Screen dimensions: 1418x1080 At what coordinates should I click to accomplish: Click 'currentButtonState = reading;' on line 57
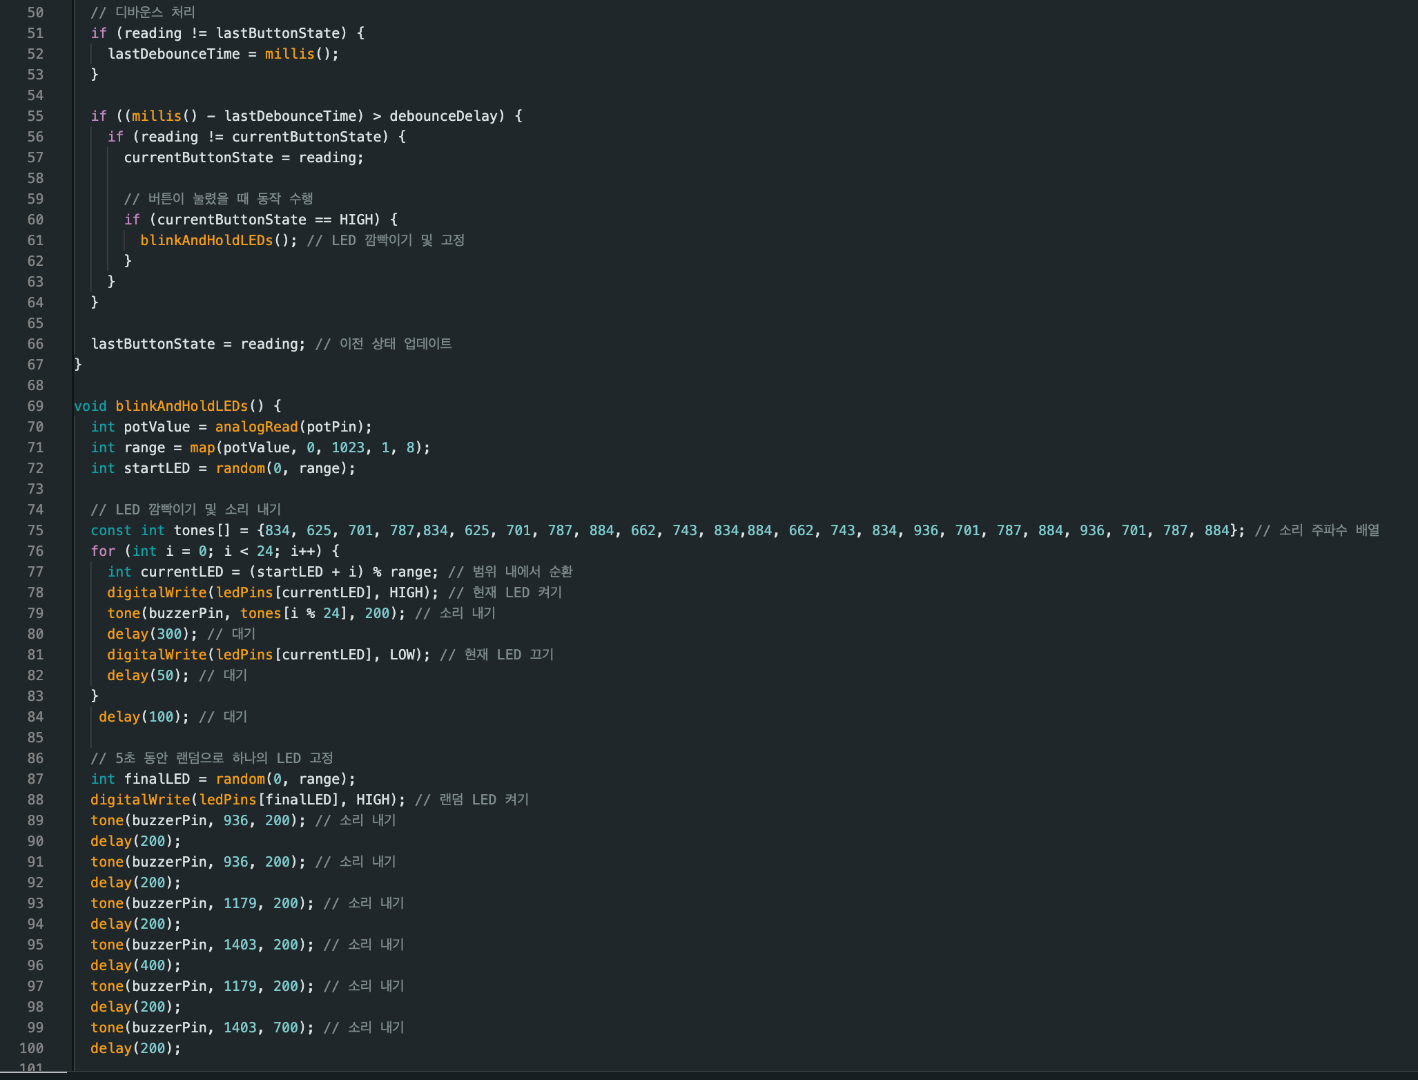click(x=244, y=158)
